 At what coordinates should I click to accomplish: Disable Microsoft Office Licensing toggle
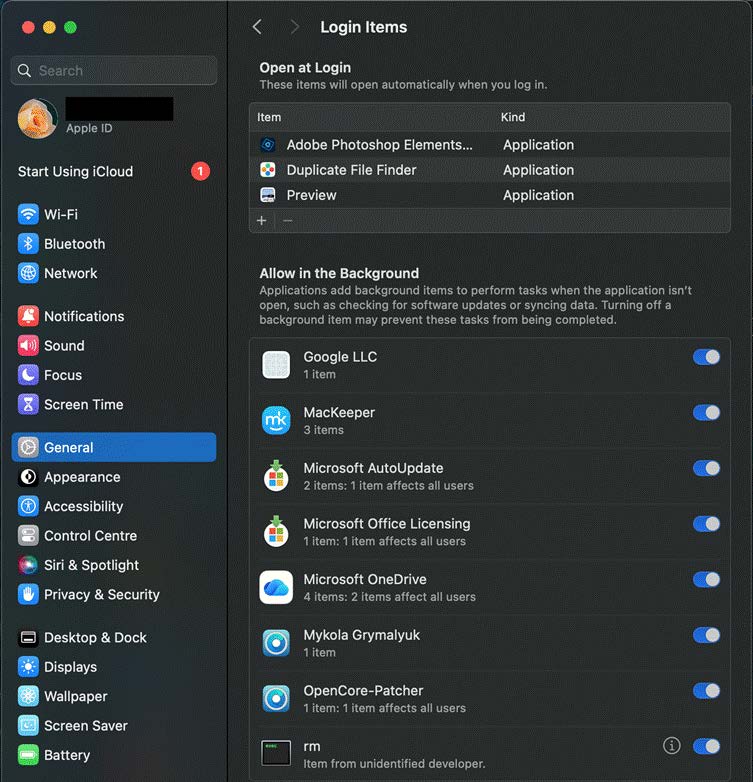click(x=706, y=524)
